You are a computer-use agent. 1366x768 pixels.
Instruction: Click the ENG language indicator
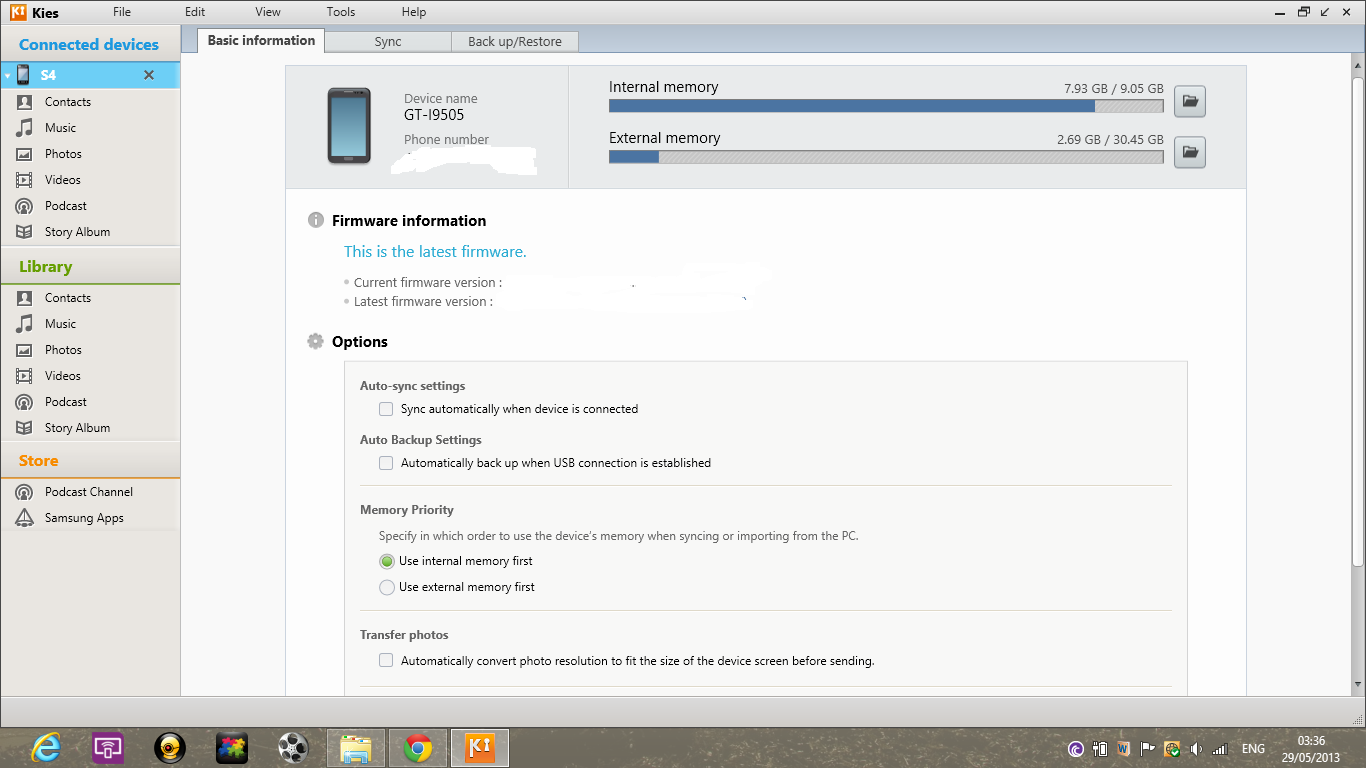click(1253, 748)
